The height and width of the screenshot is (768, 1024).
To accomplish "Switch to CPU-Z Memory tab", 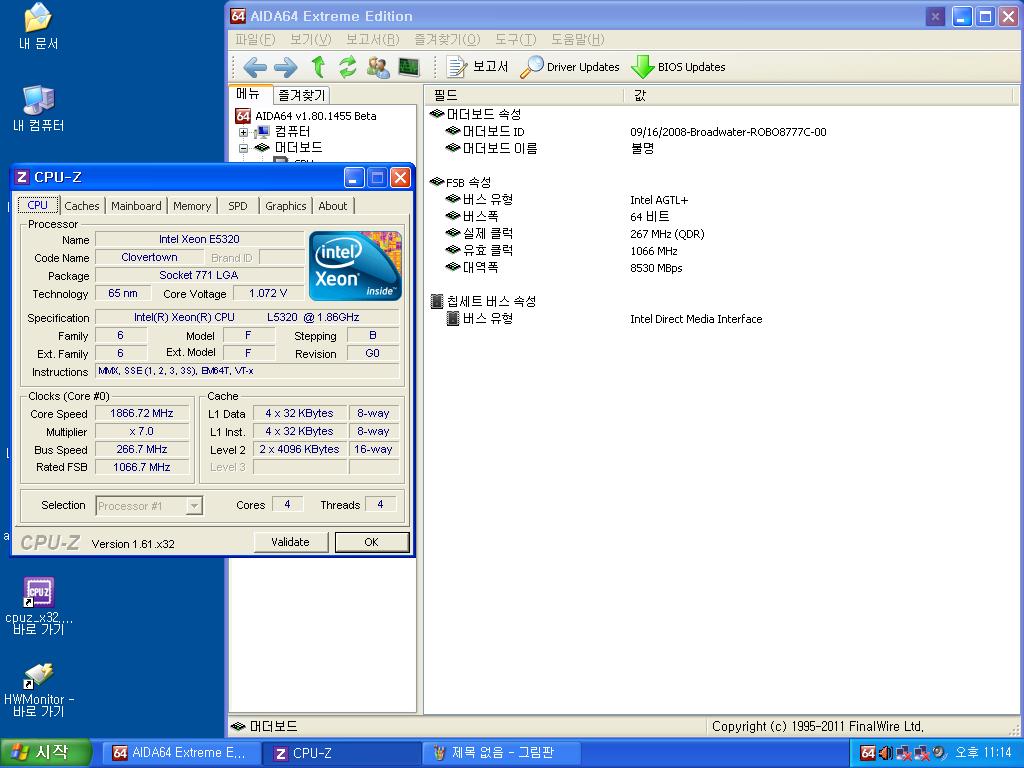I will [192, 206].
